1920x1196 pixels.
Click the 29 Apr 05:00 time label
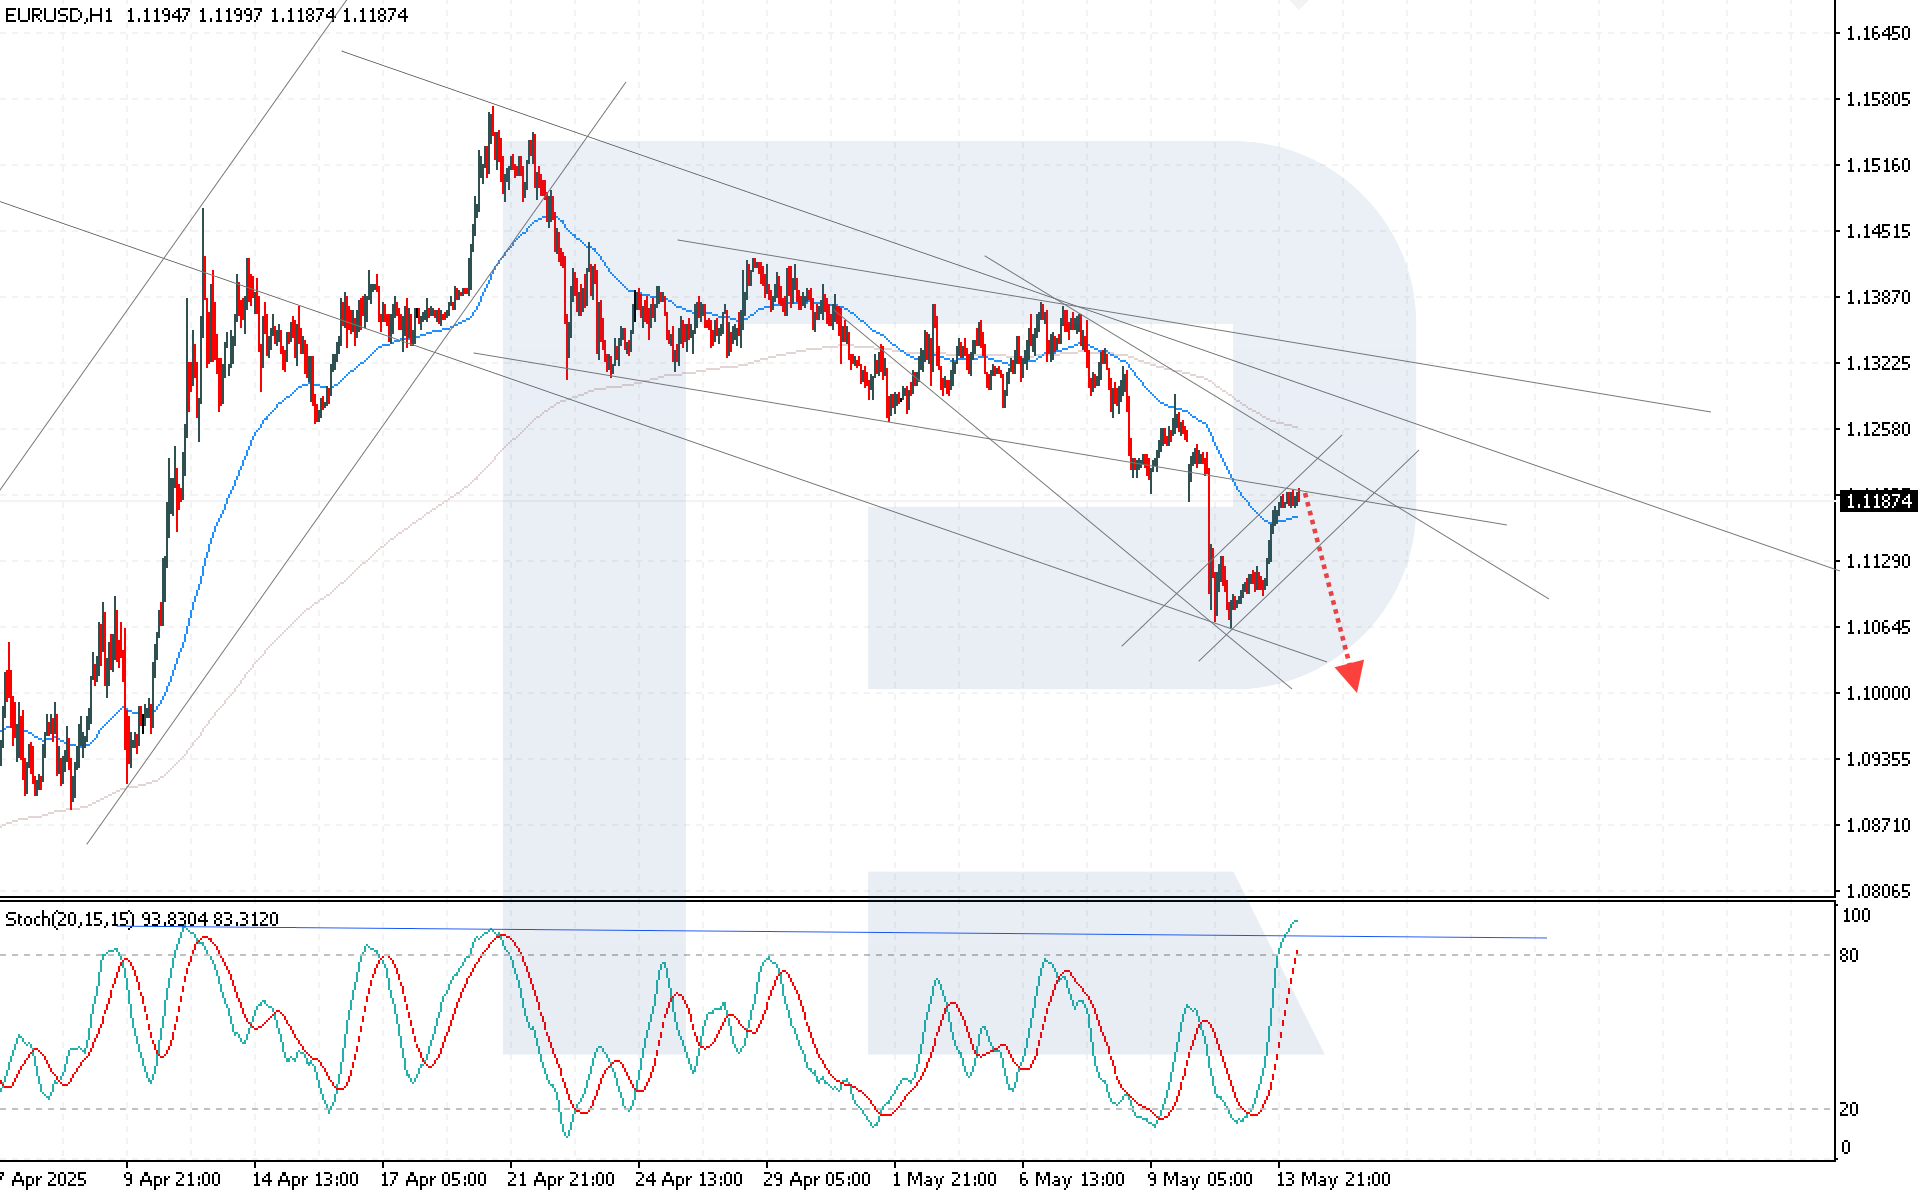tap(818, 1179)
